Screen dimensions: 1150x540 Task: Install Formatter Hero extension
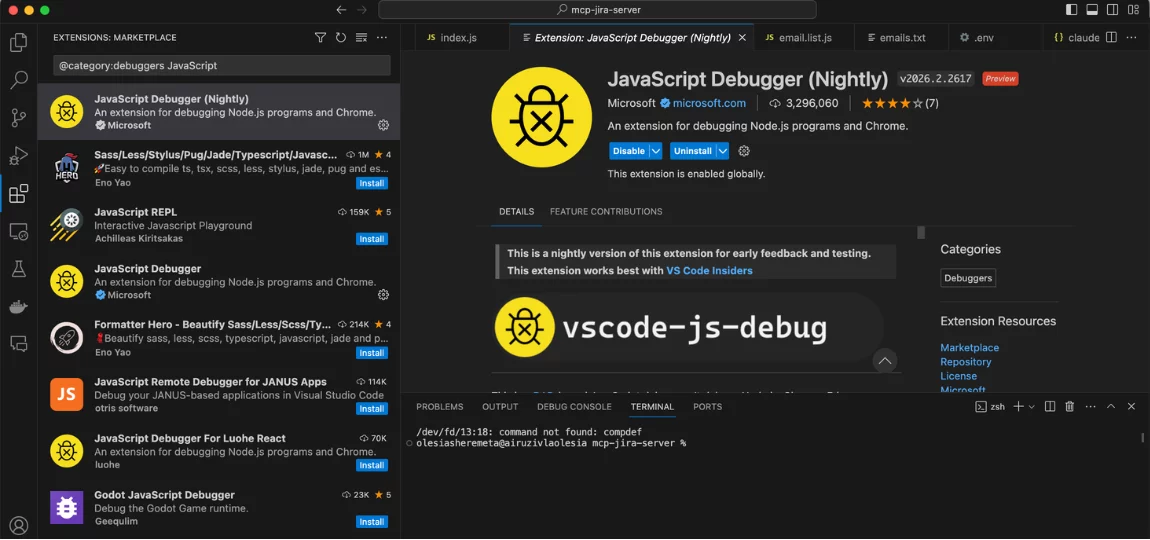click(372, 353)
